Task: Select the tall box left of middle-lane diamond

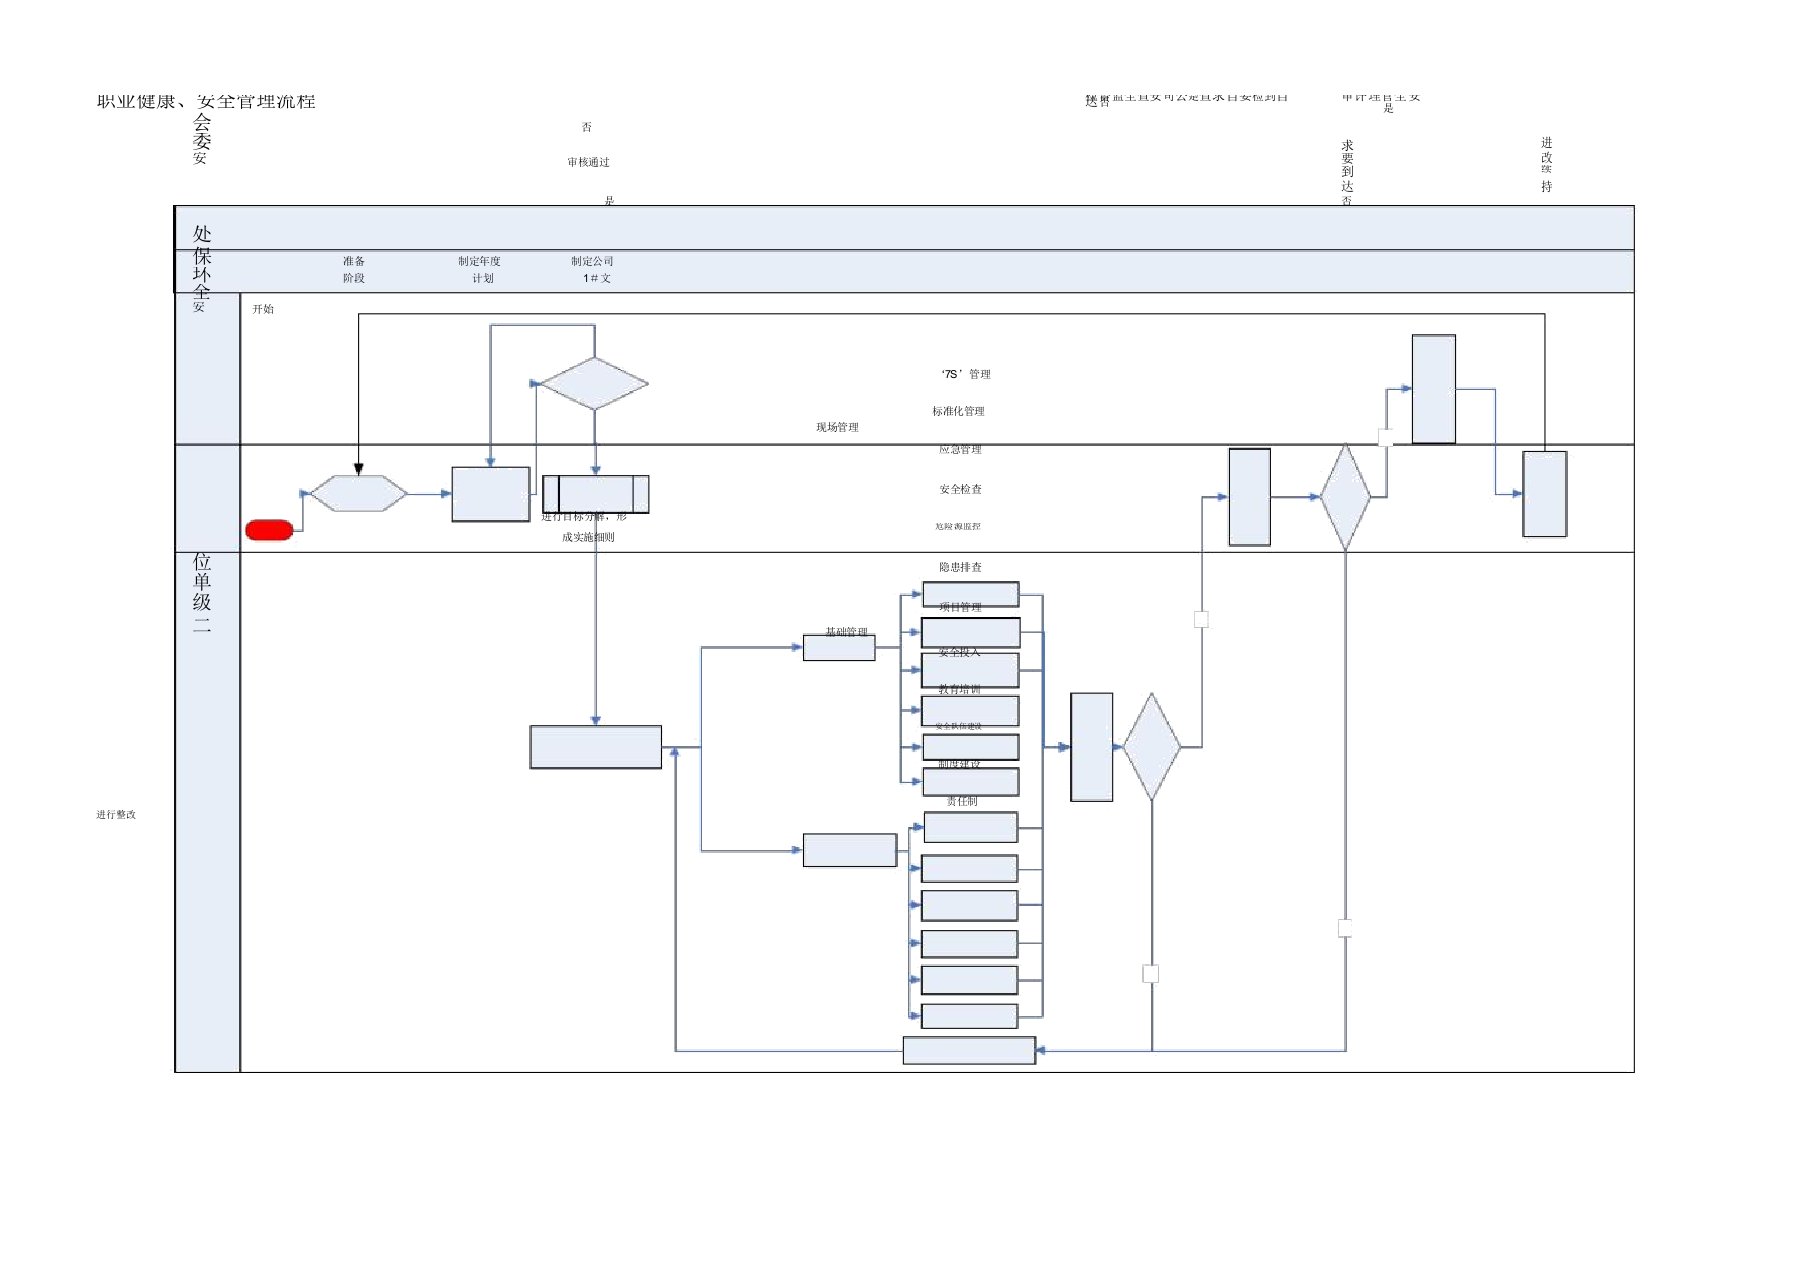Action: 1250,497
